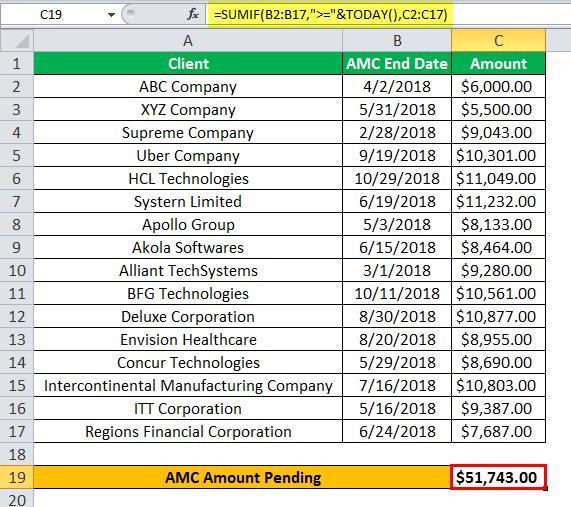Click the date 5/31/2018
This screenshot has height=507, width=571.
pos(397,110)
